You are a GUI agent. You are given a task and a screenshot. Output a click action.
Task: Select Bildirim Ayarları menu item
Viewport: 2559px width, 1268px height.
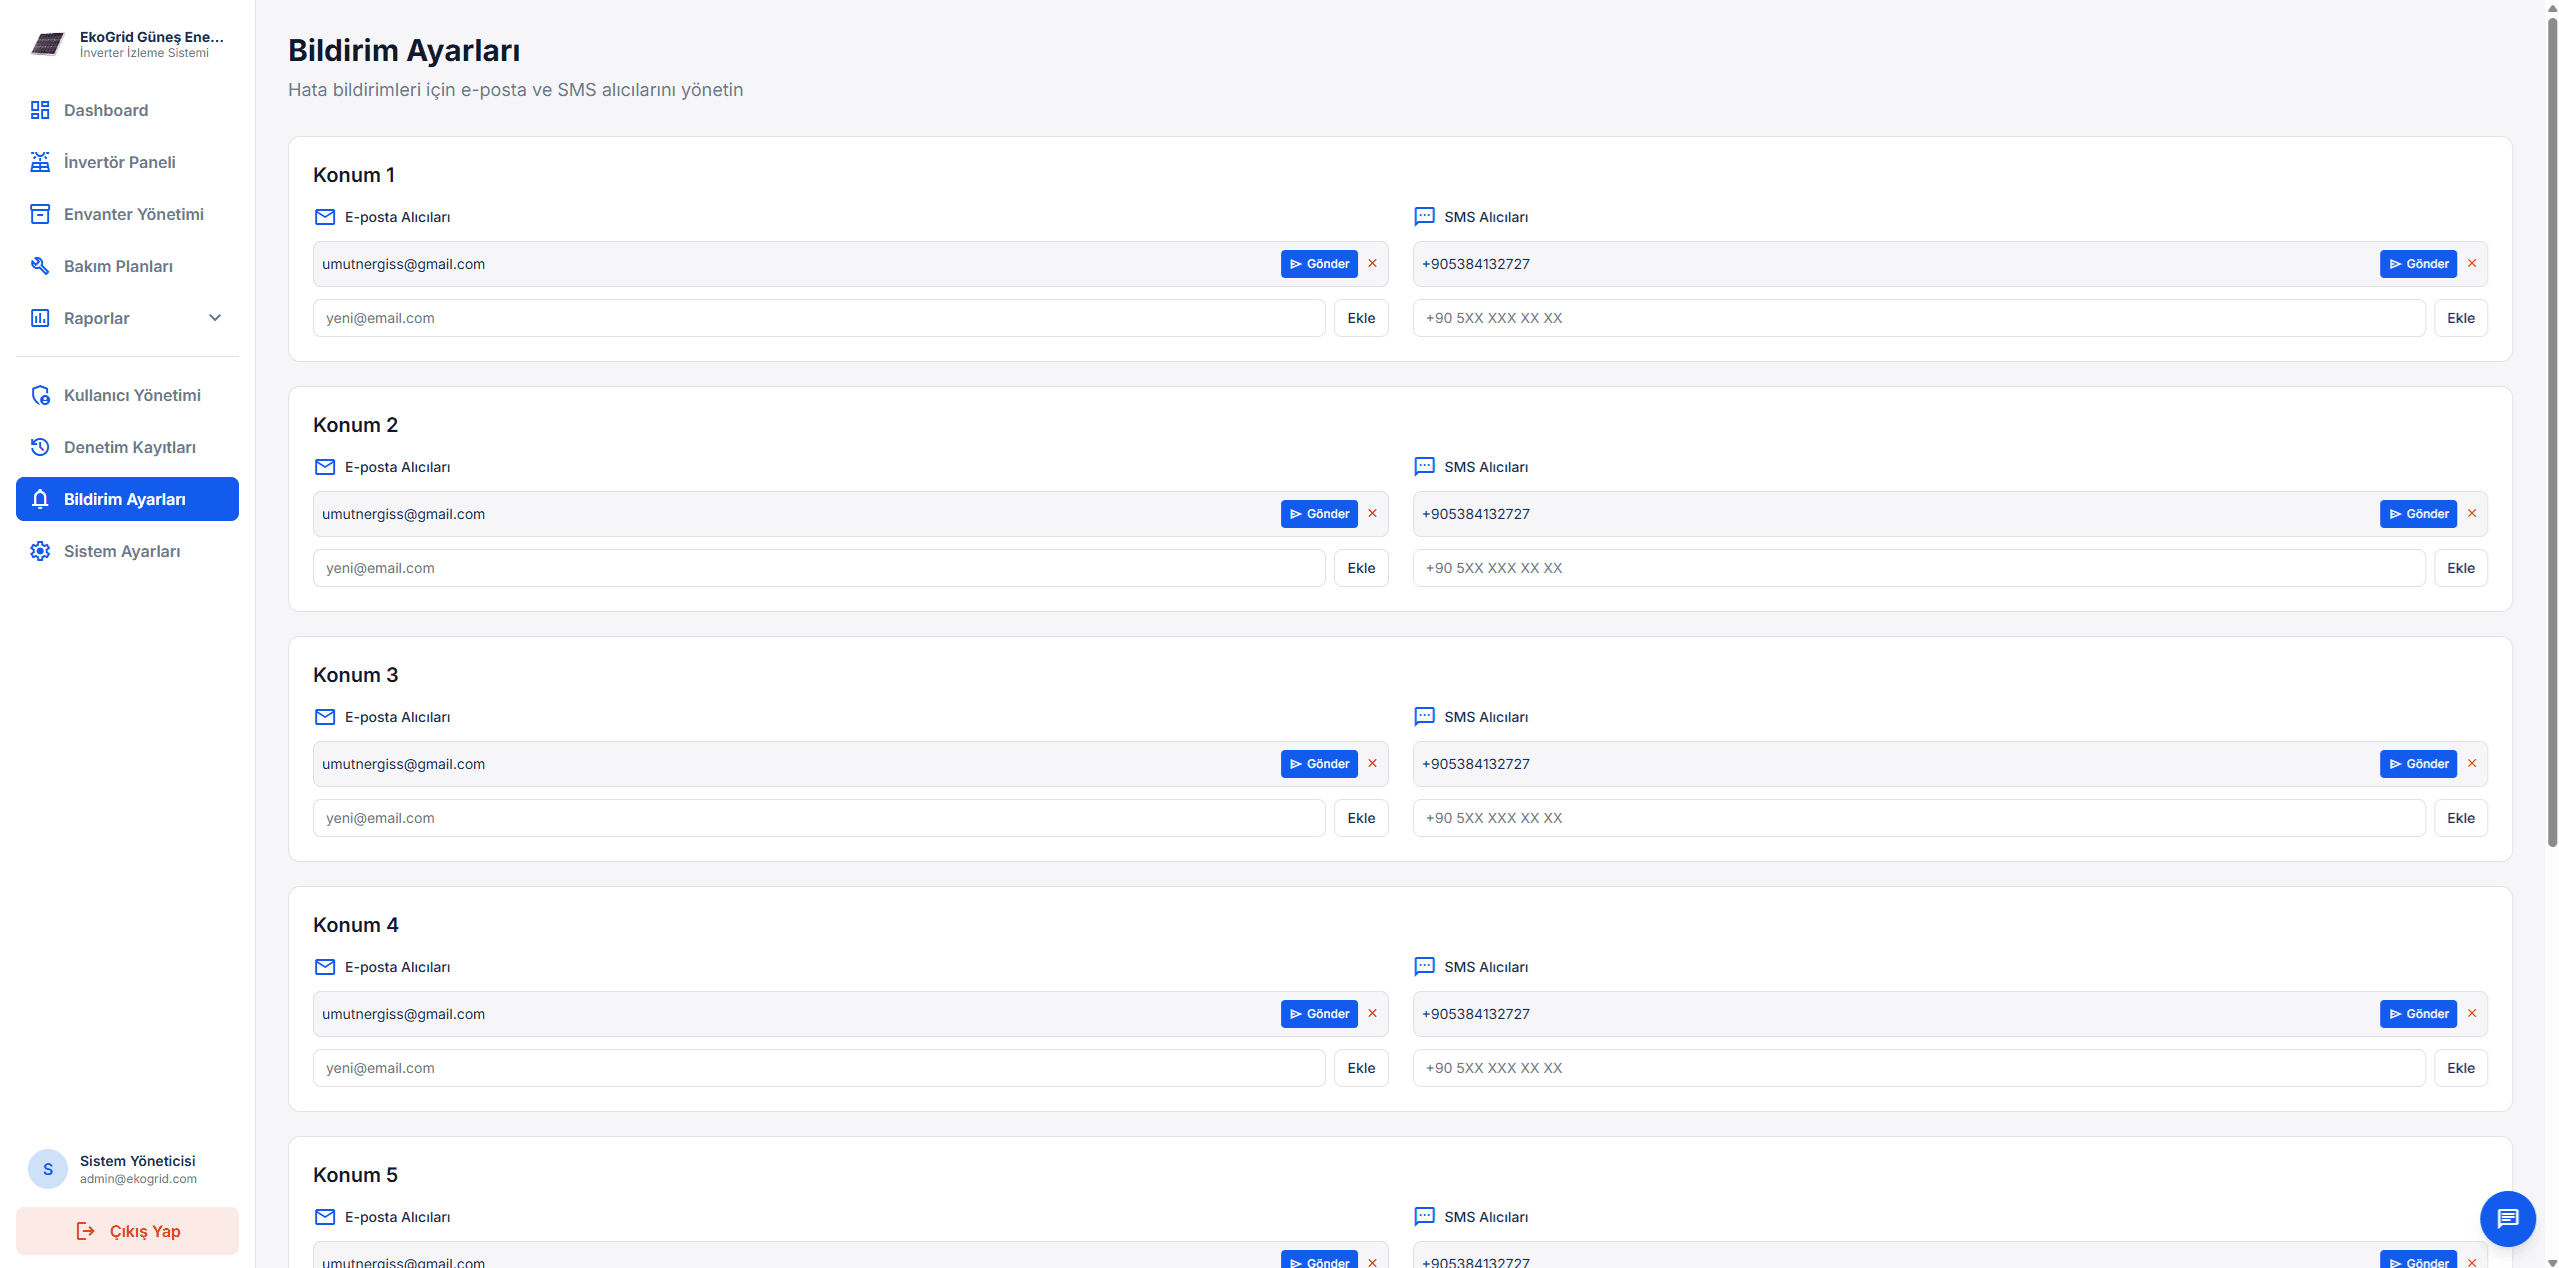[127, 499]
